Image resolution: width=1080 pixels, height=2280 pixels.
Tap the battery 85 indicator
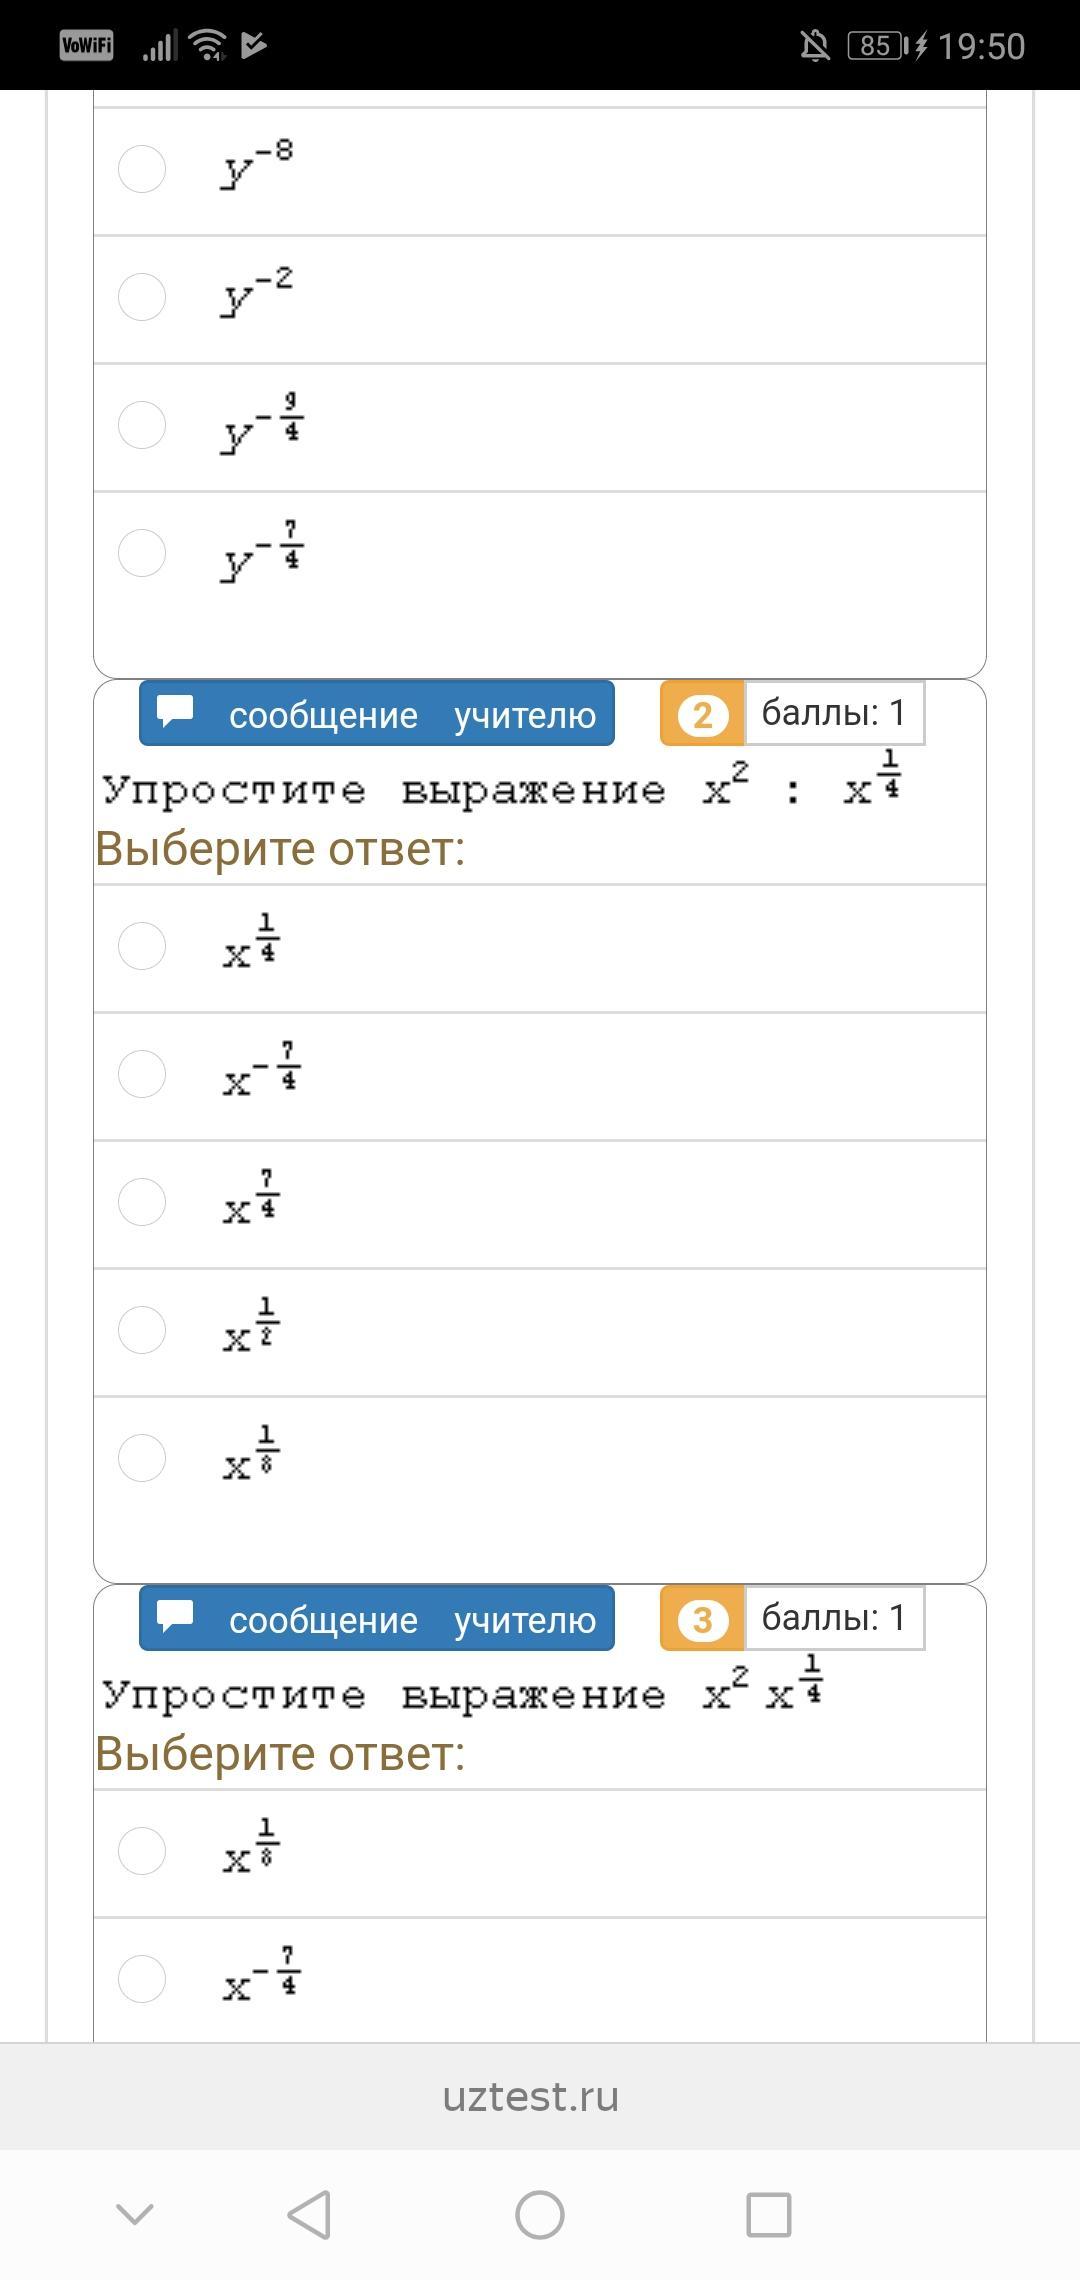(876, 45)
